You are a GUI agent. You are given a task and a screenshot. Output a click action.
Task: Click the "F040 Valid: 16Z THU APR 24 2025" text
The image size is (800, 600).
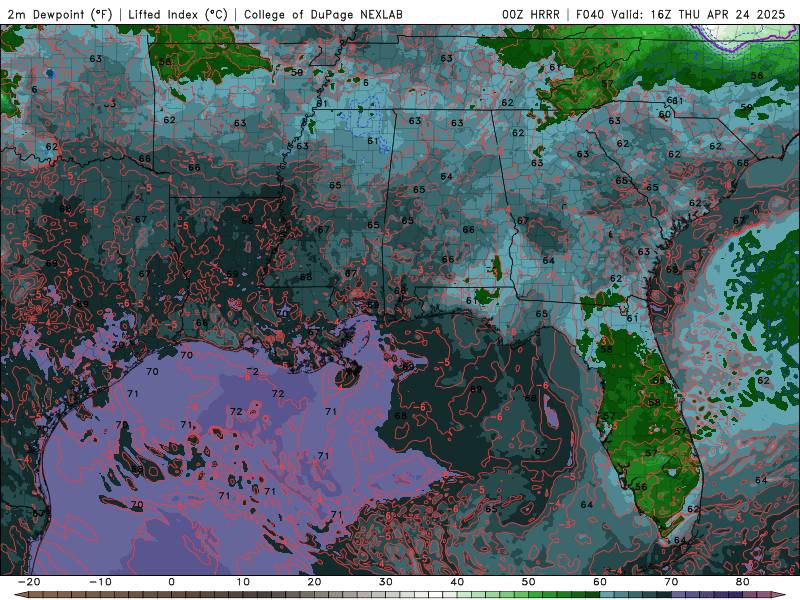pos(681,15)
